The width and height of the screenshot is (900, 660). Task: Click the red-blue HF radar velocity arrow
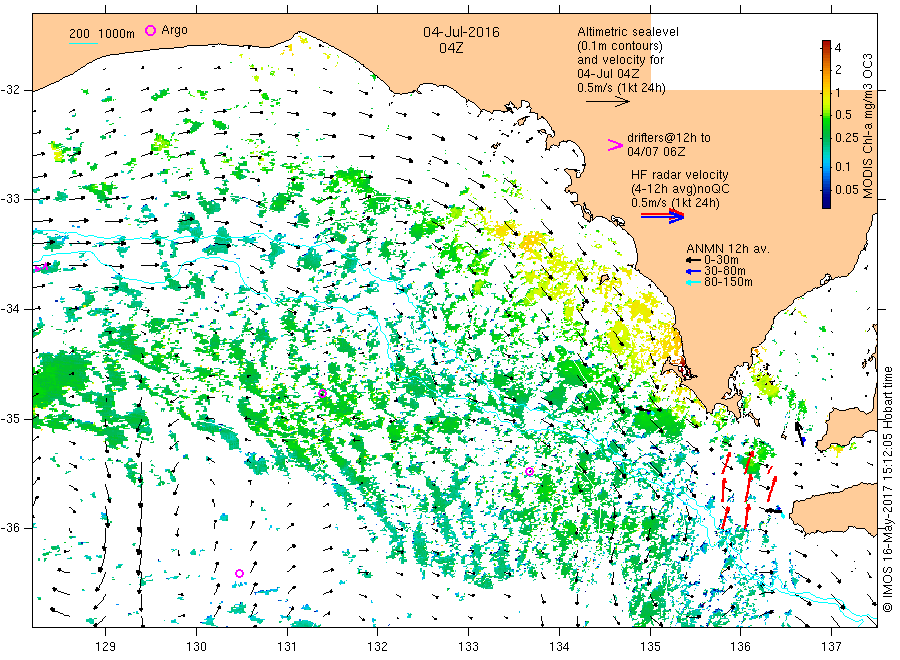coord(662,216)
